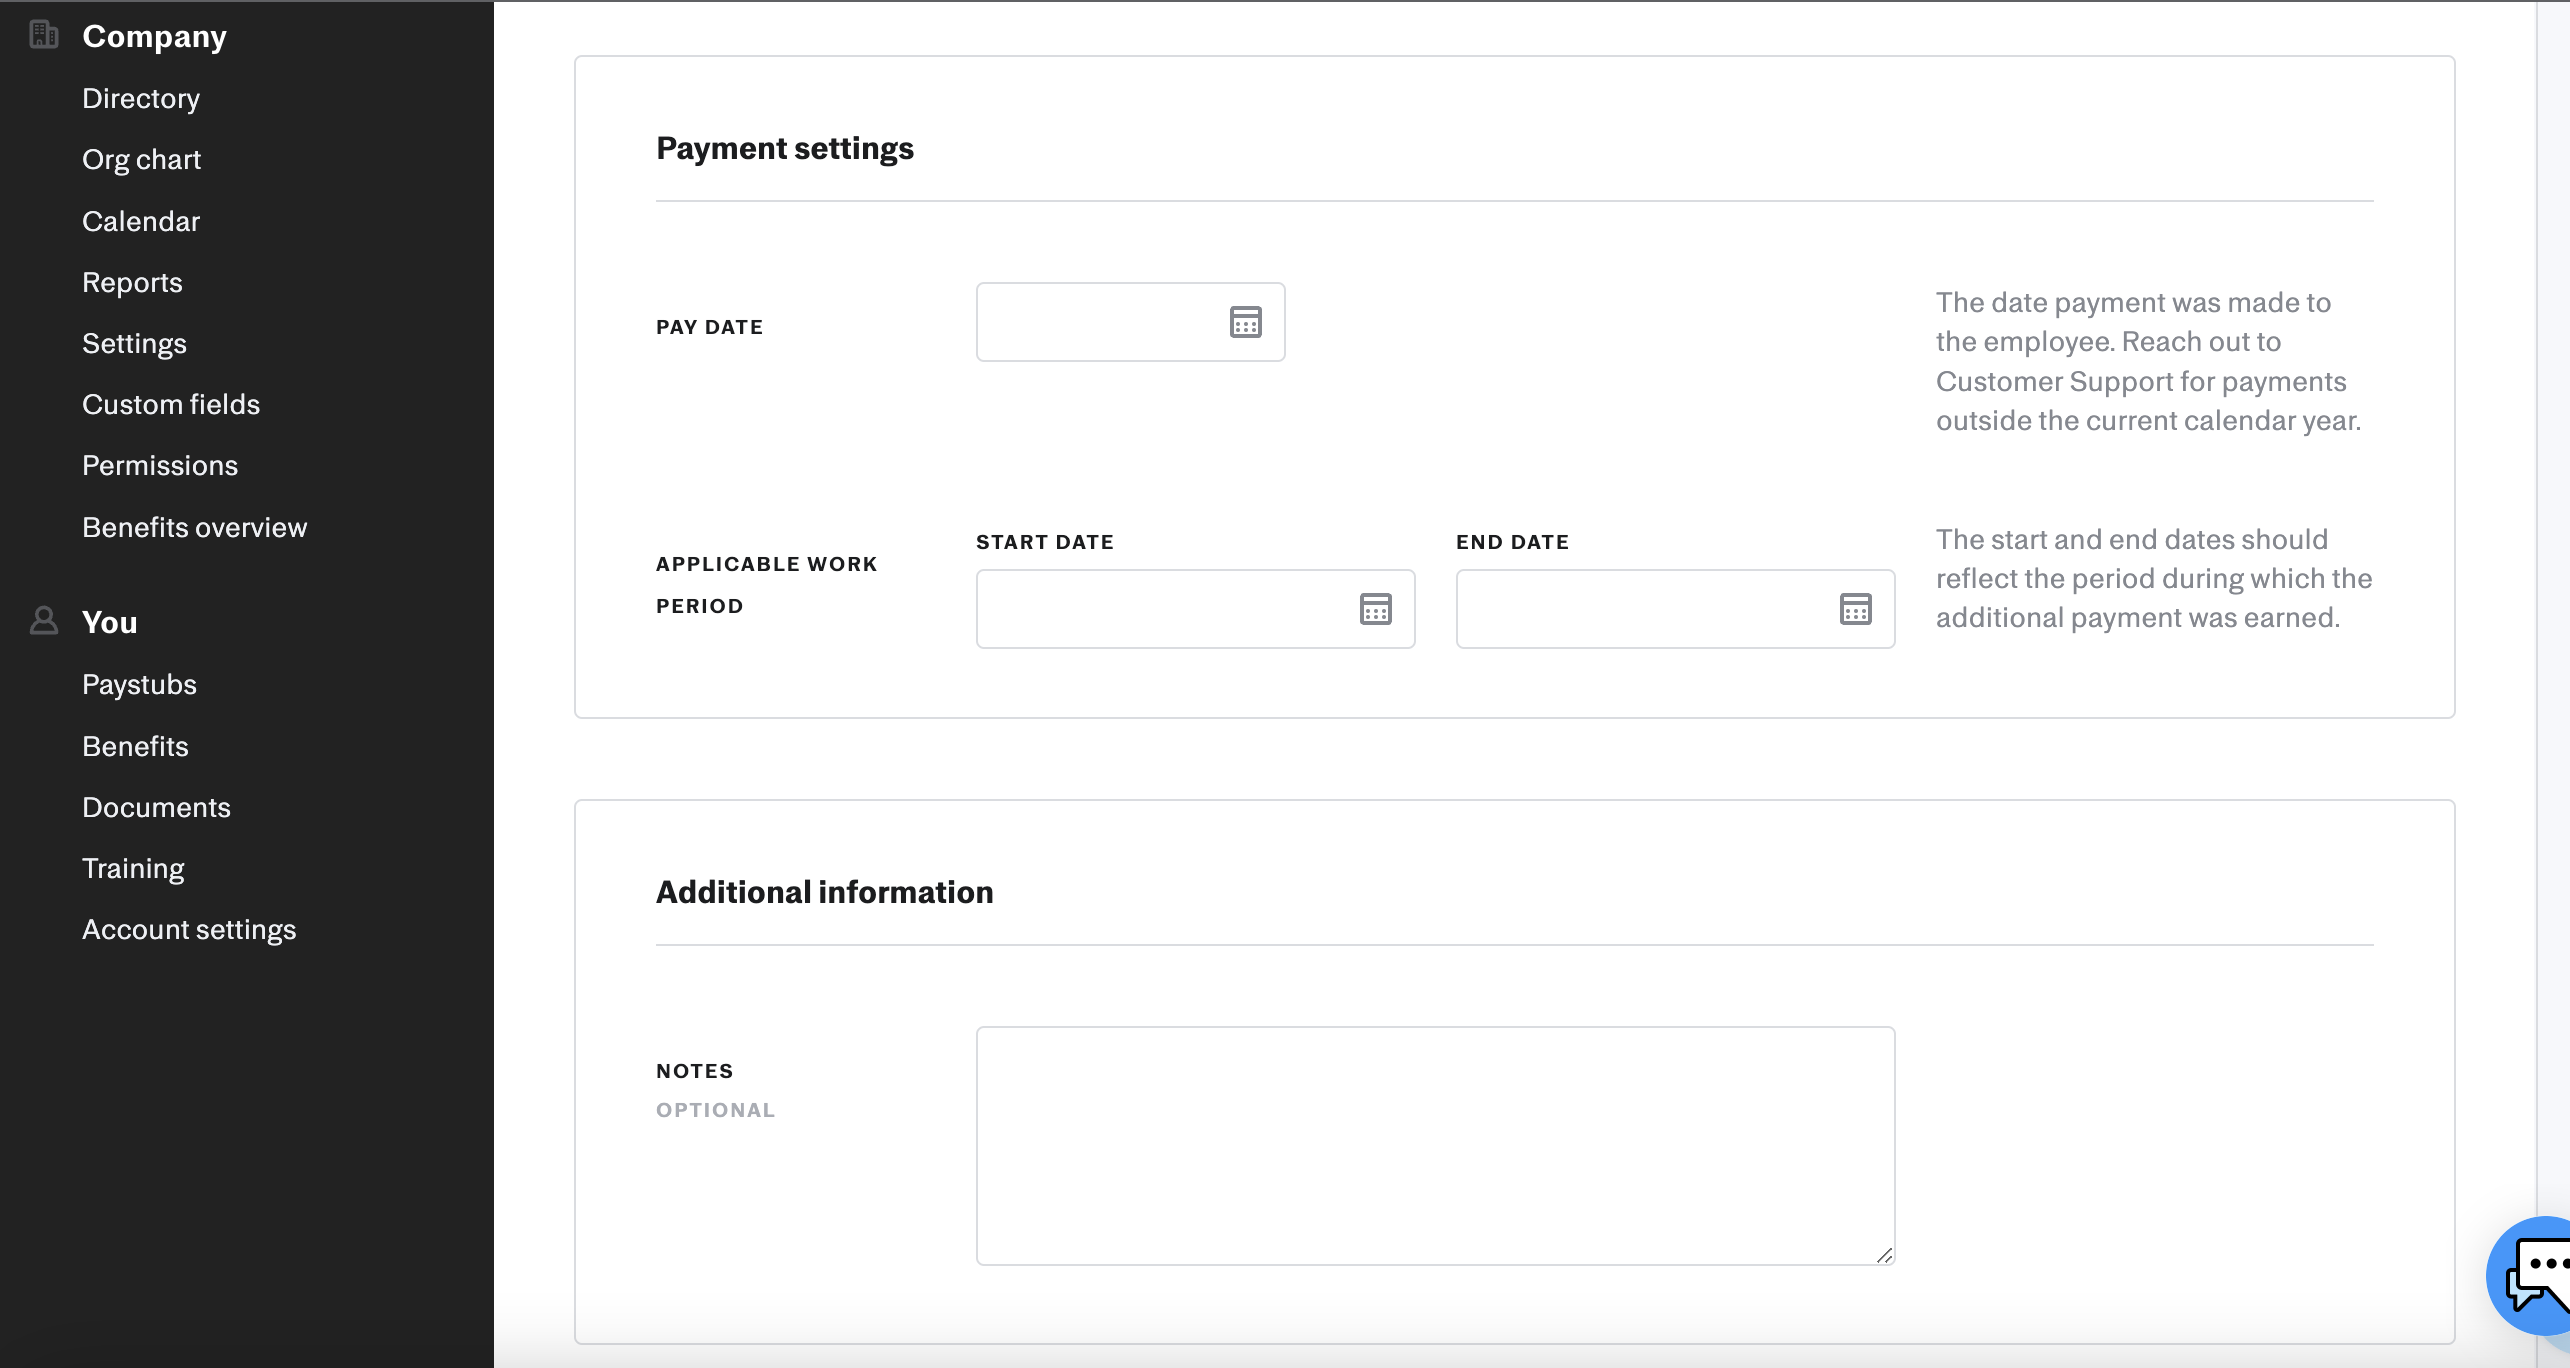Viewport: 2570px width, 1368px height.
Task: Open the chat support bubble icon
Action: (2530, 1275)
